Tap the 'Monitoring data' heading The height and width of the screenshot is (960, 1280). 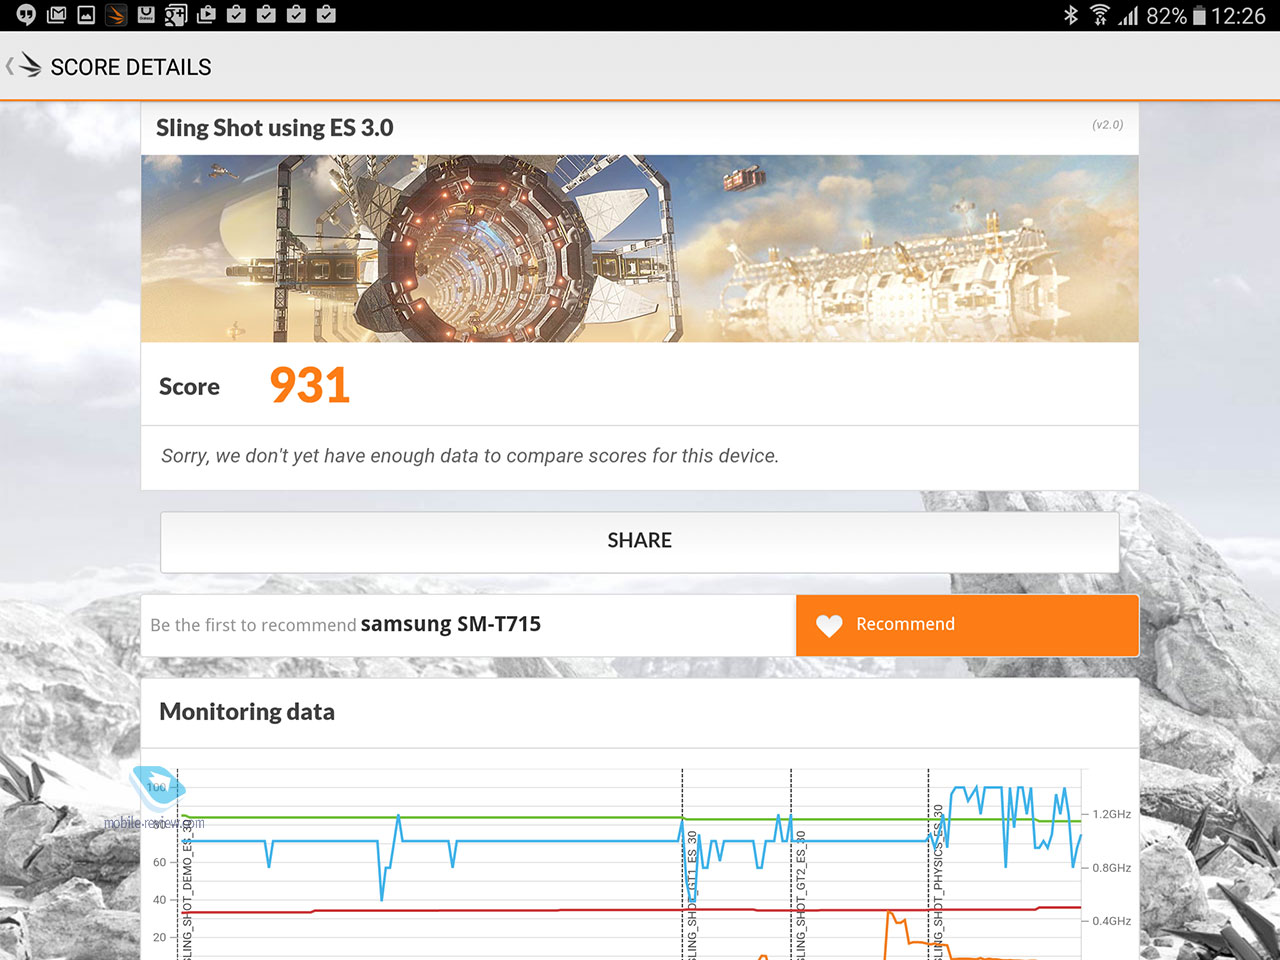247,712
